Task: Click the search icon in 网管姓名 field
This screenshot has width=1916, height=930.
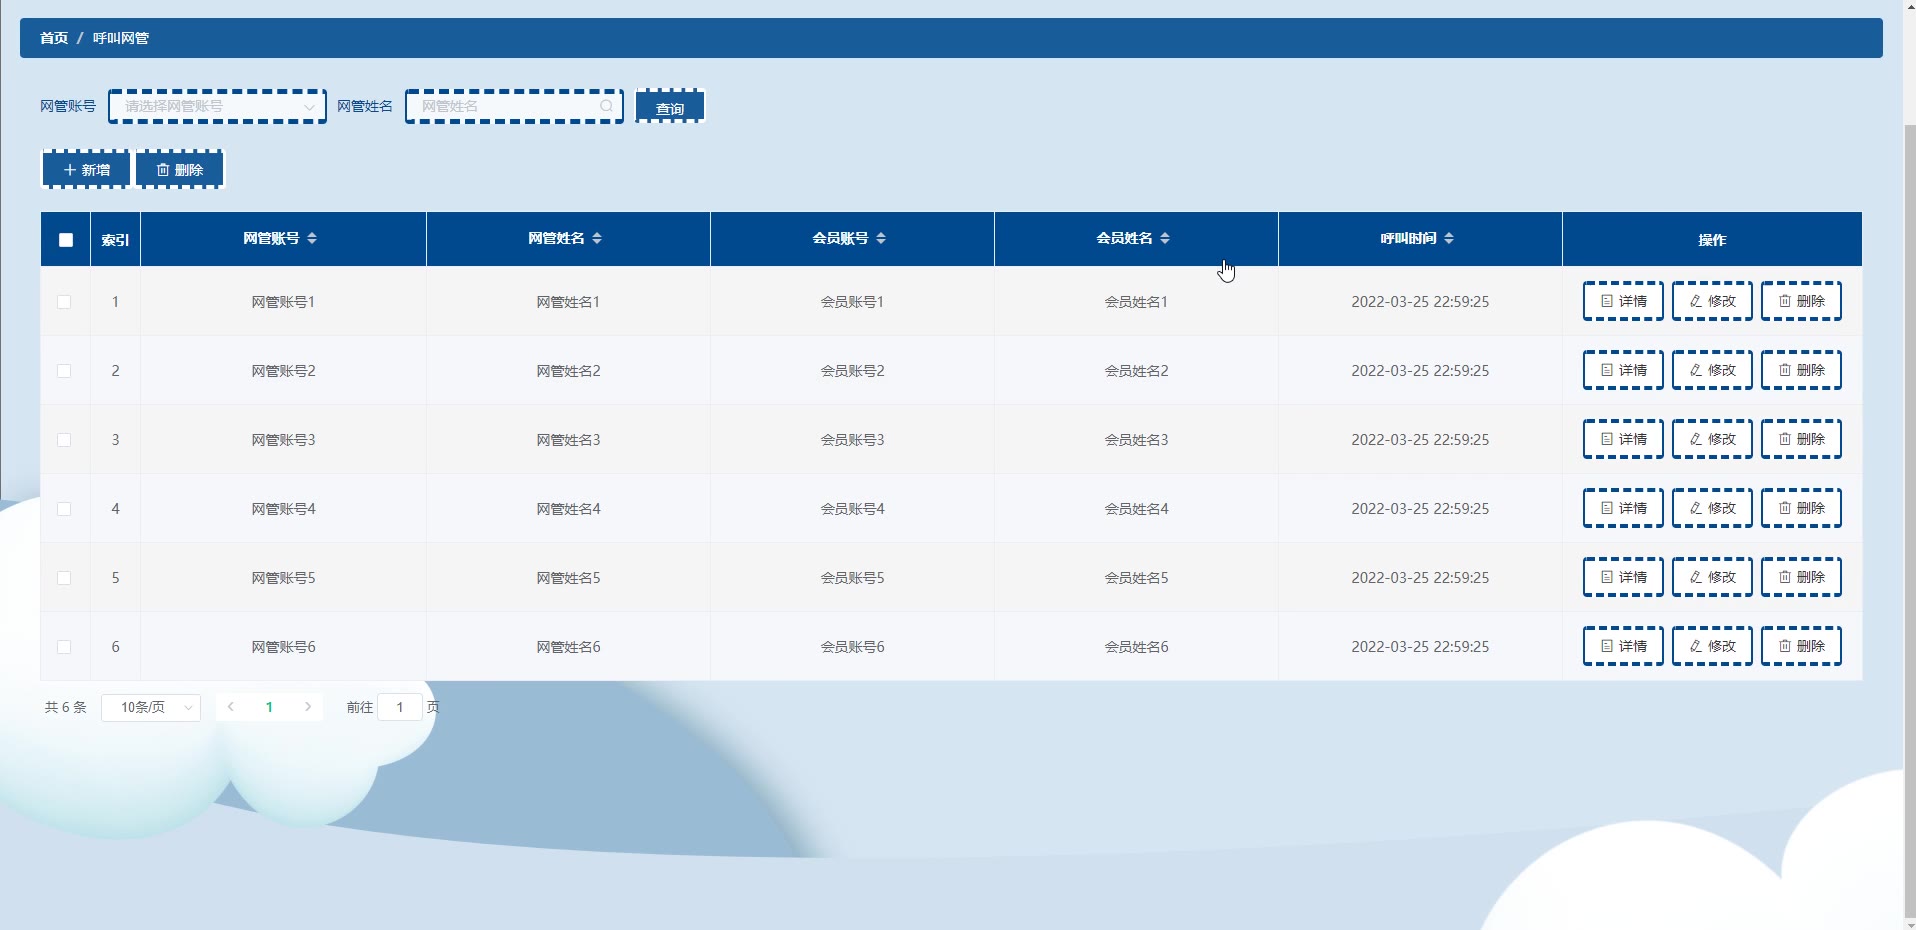Action: pos(606,106)
